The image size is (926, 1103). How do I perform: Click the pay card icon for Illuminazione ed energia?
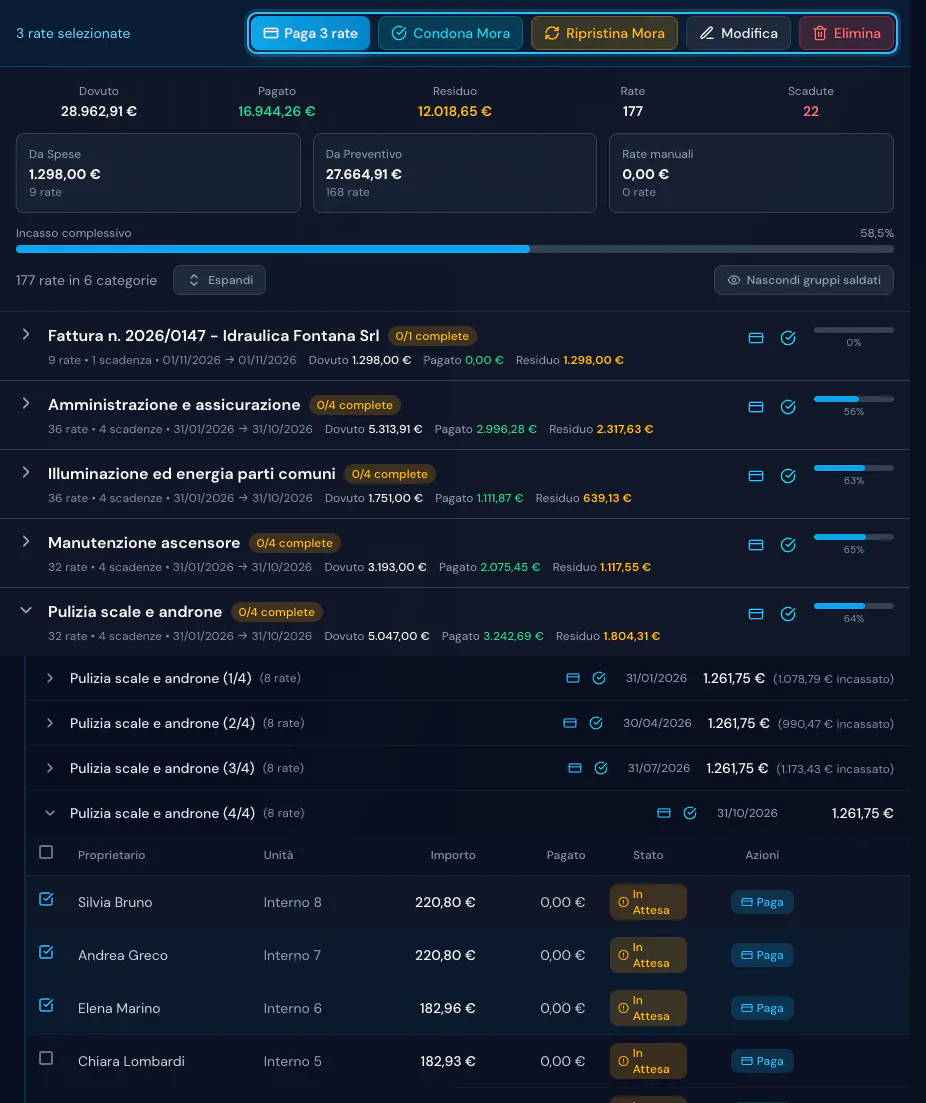[756, 476]
